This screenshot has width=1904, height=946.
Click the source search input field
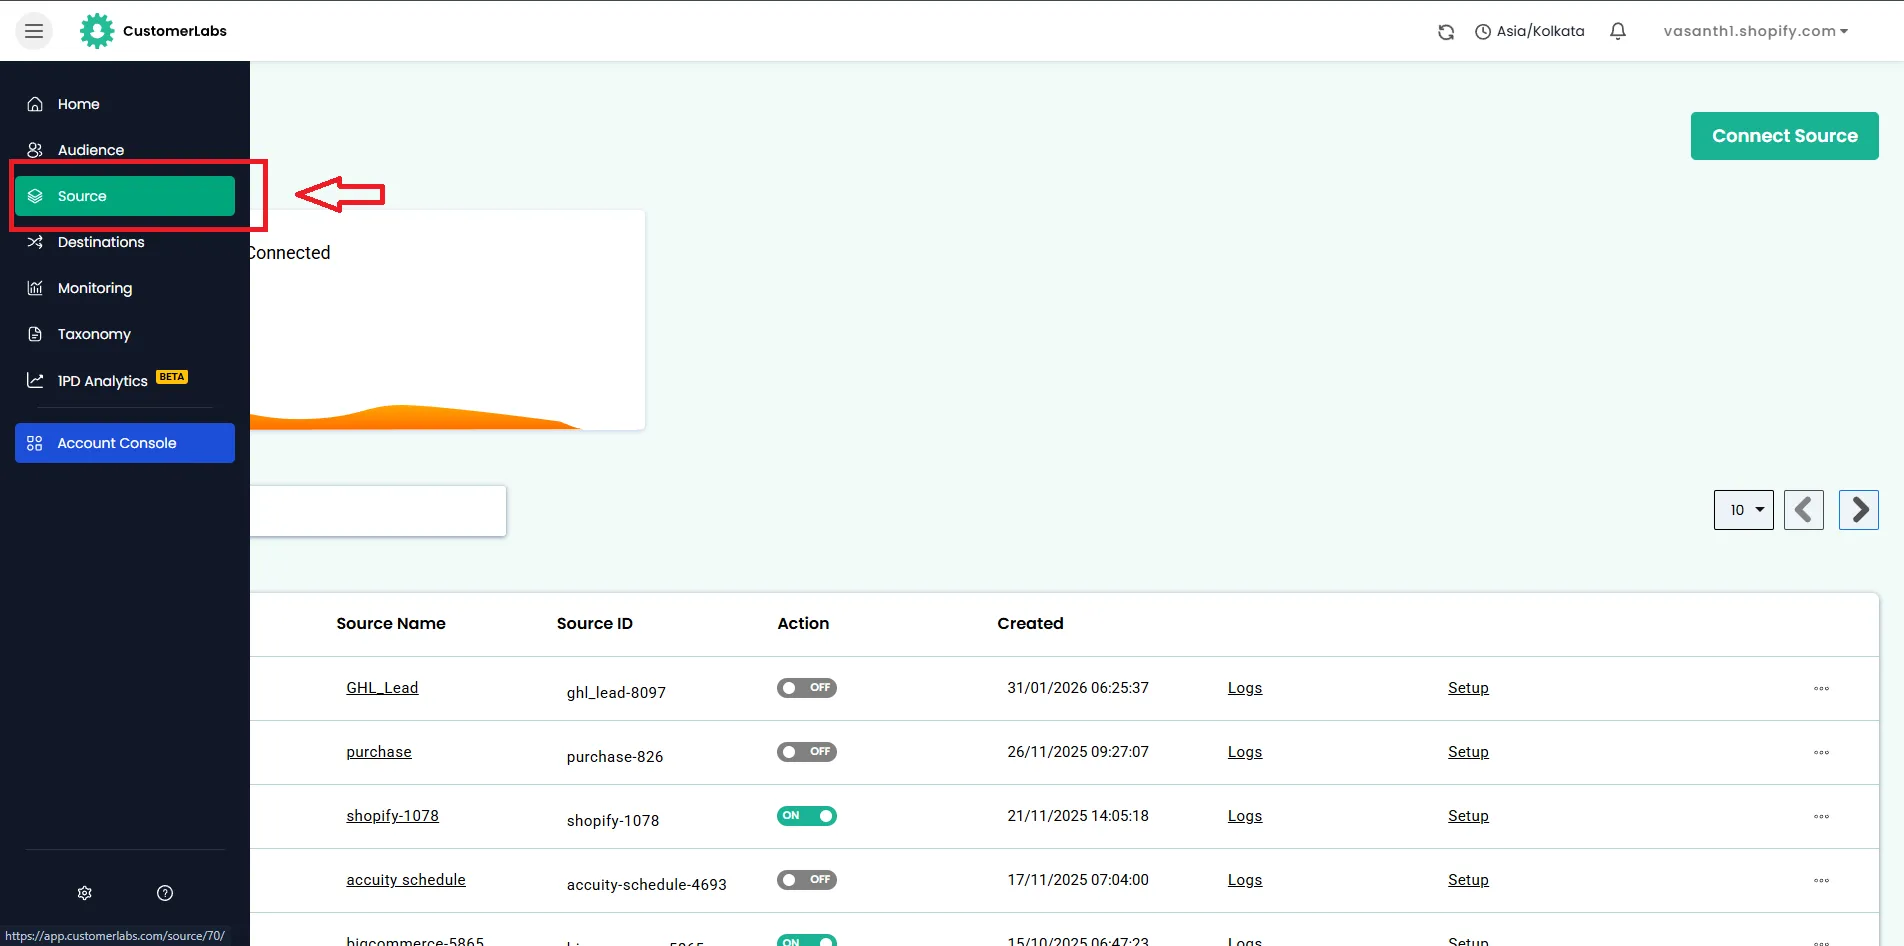click(378, 511)
